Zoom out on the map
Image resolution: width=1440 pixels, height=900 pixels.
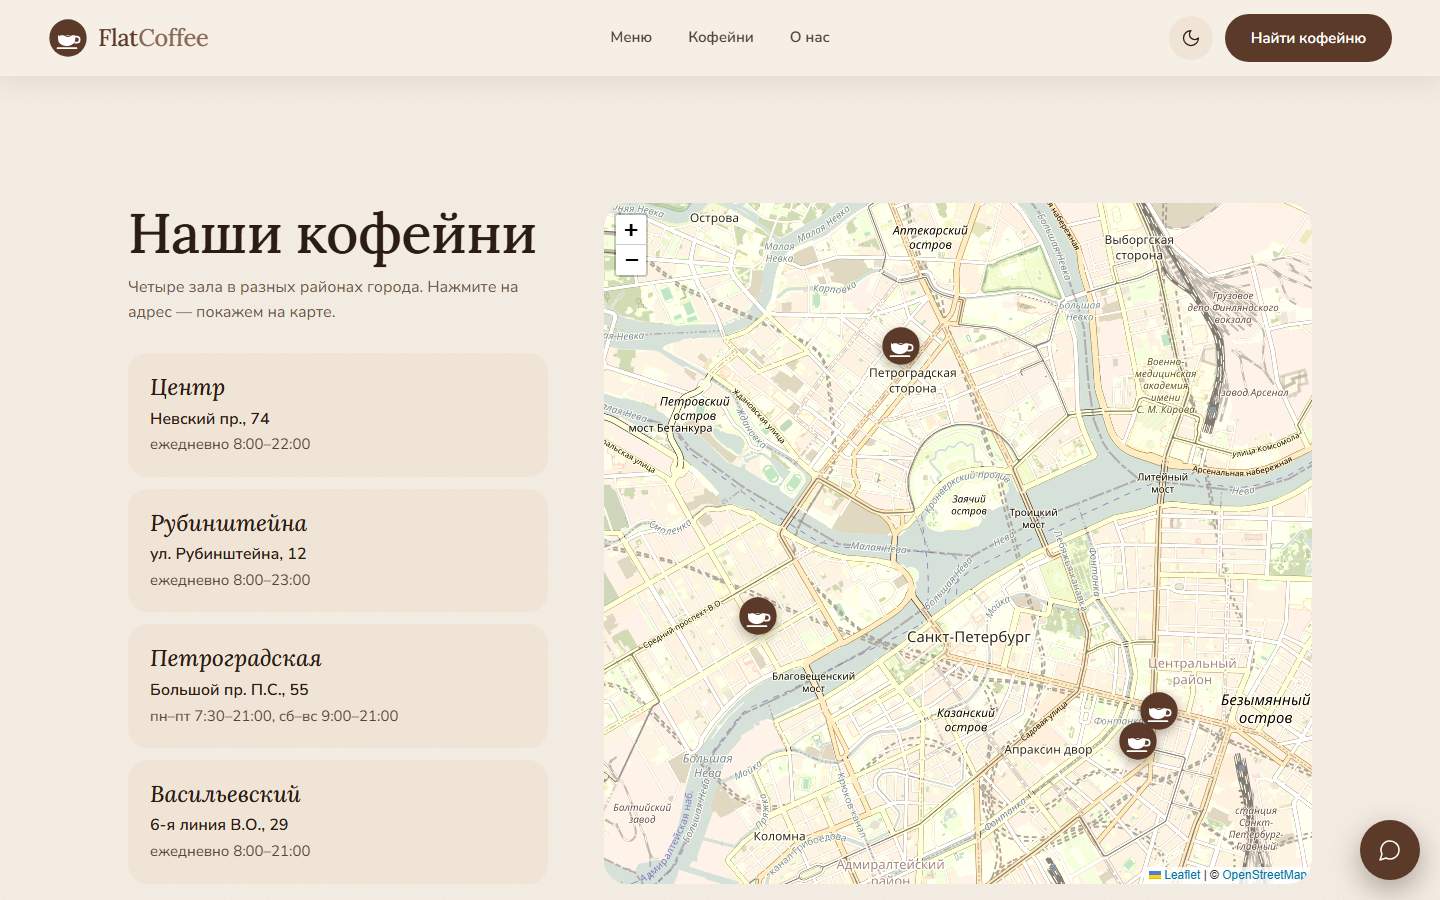tap(631, 260)
